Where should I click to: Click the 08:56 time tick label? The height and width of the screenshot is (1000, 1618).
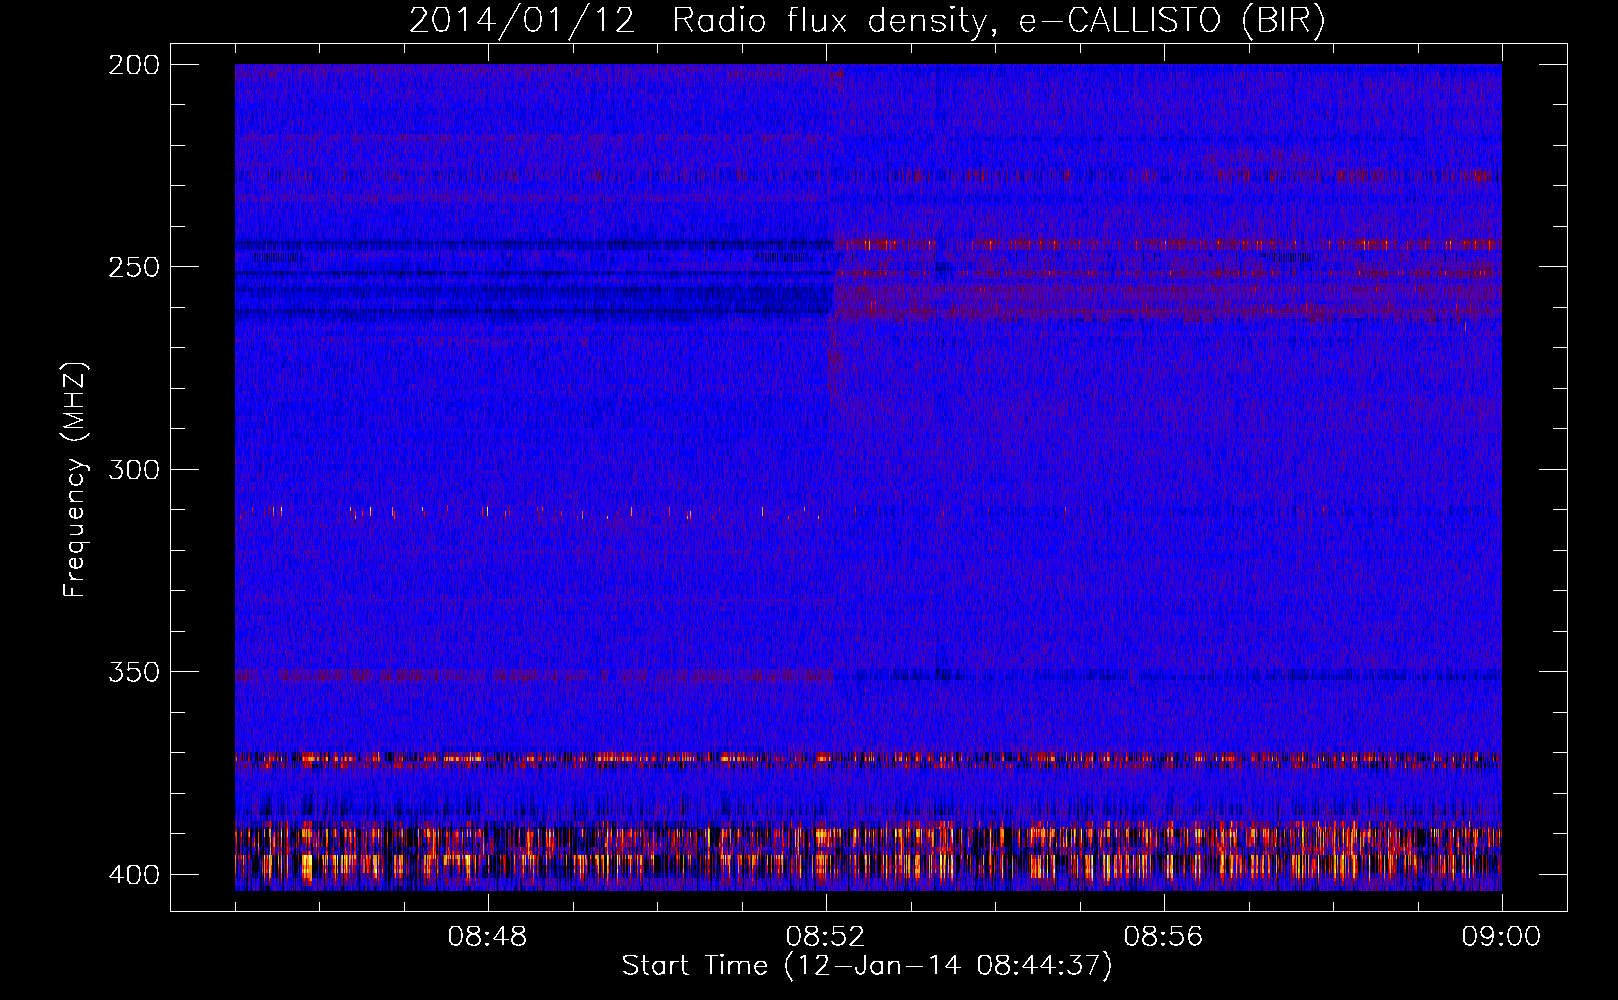point(1163,937)
